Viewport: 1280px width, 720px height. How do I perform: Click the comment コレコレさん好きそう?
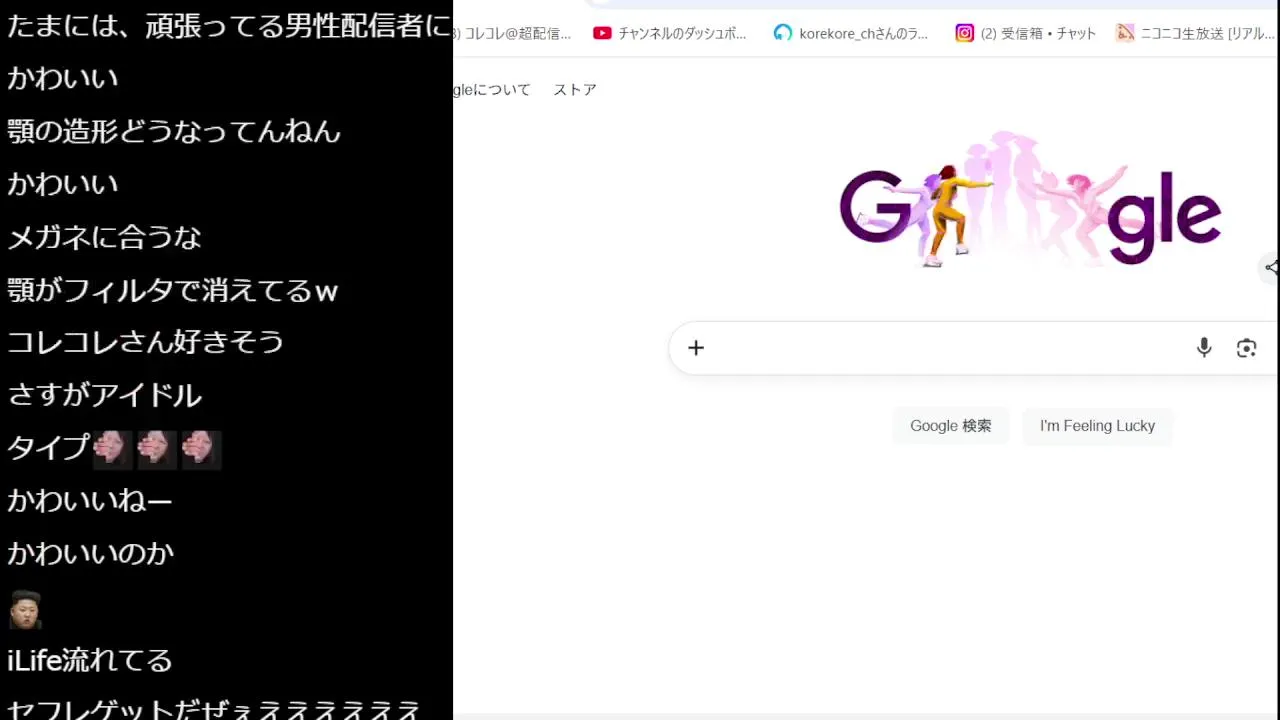click(x=146, y=342)
